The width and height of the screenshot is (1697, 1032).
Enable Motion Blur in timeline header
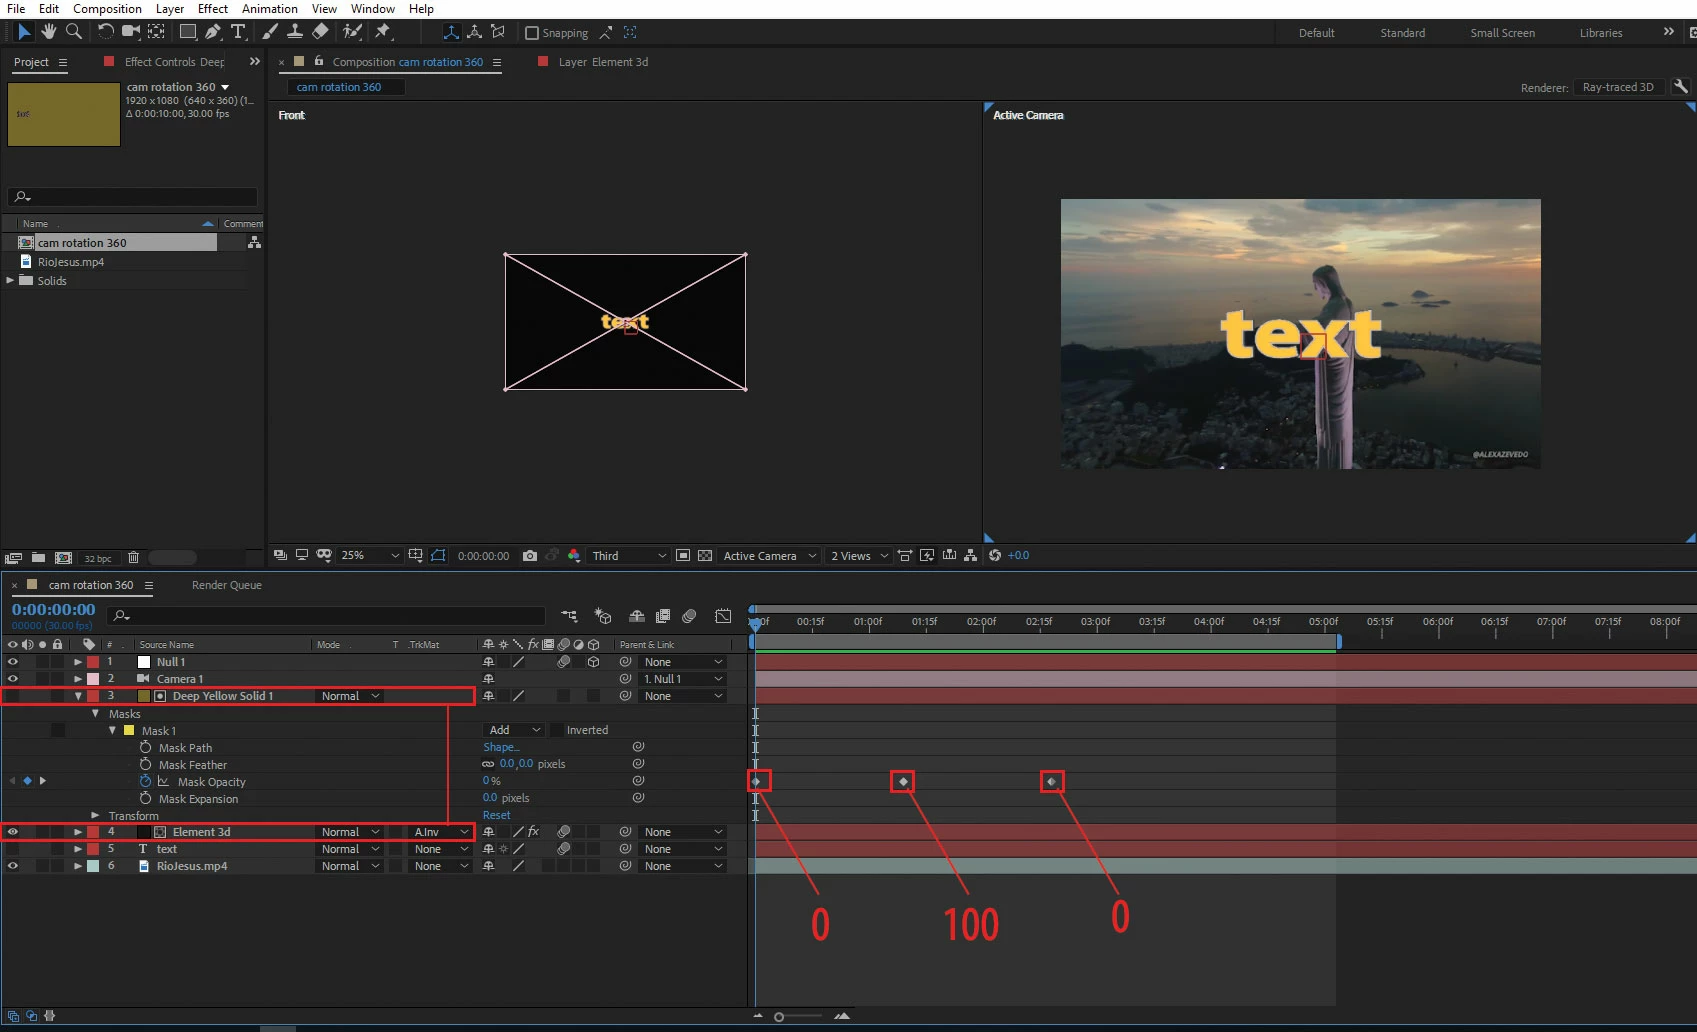(x=689, y=616)
